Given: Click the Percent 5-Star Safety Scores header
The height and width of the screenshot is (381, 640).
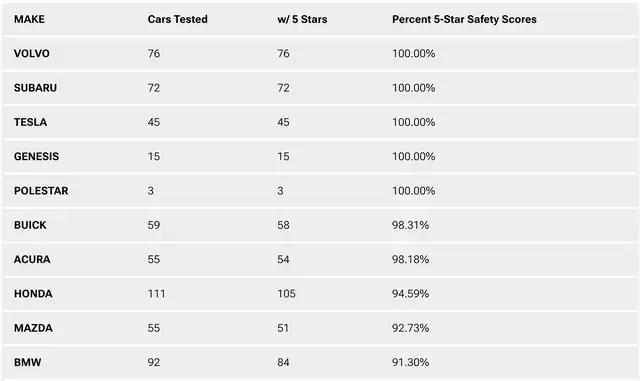Looking at the screenshot, I should 464,19.
